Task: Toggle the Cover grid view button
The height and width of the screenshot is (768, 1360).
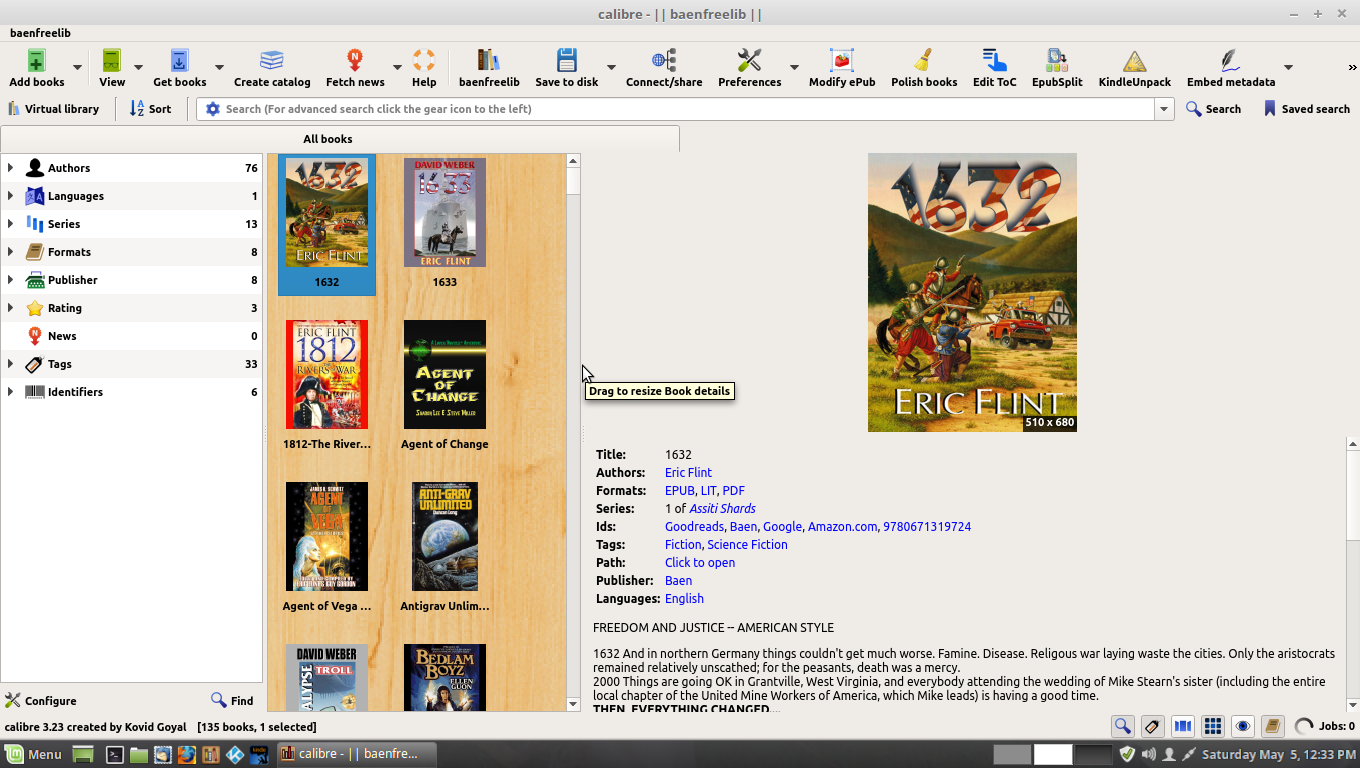Action: click(x=1212, y=727)
